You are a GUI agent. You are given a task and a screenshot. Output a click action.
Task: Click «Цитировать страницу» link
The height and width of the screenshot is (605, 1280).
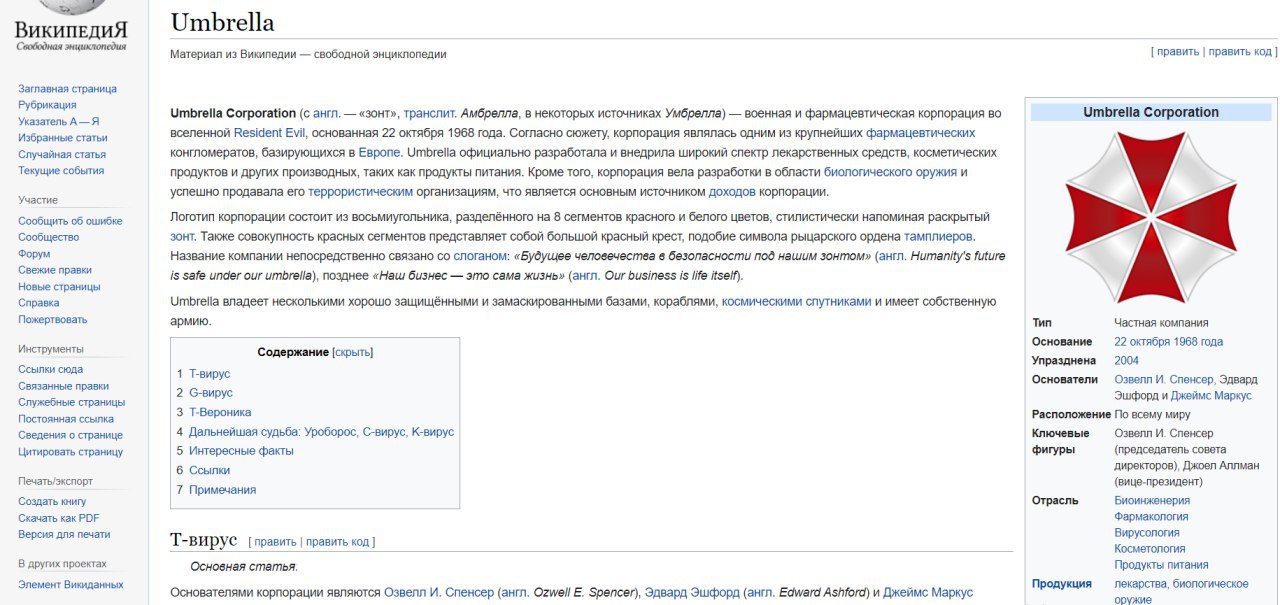[x=70, y=451]
